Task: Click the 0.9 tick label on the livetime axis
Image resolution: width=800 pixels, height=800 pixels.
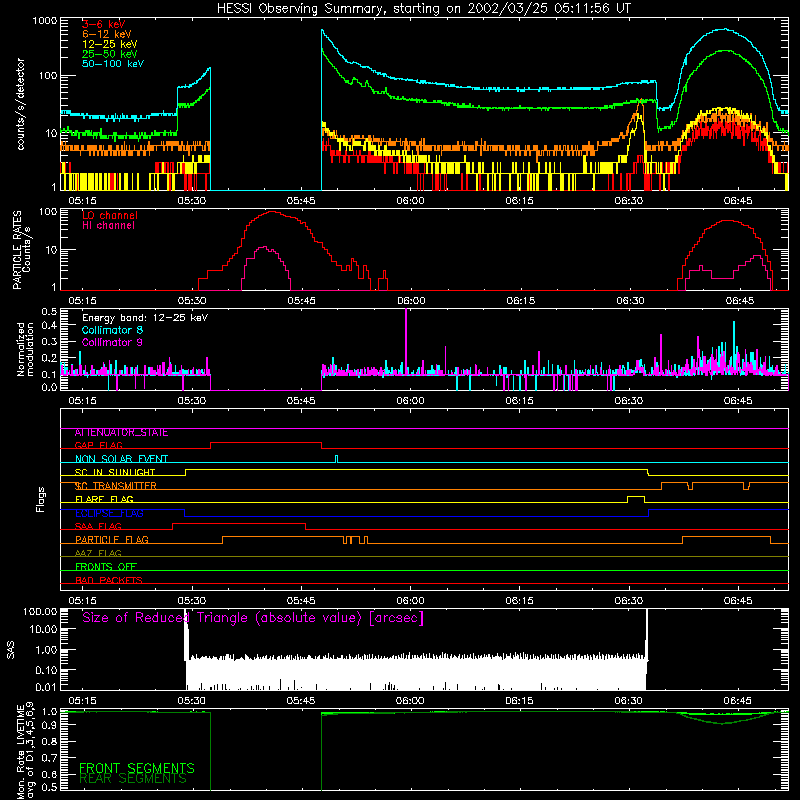Action: pos(49,724)
